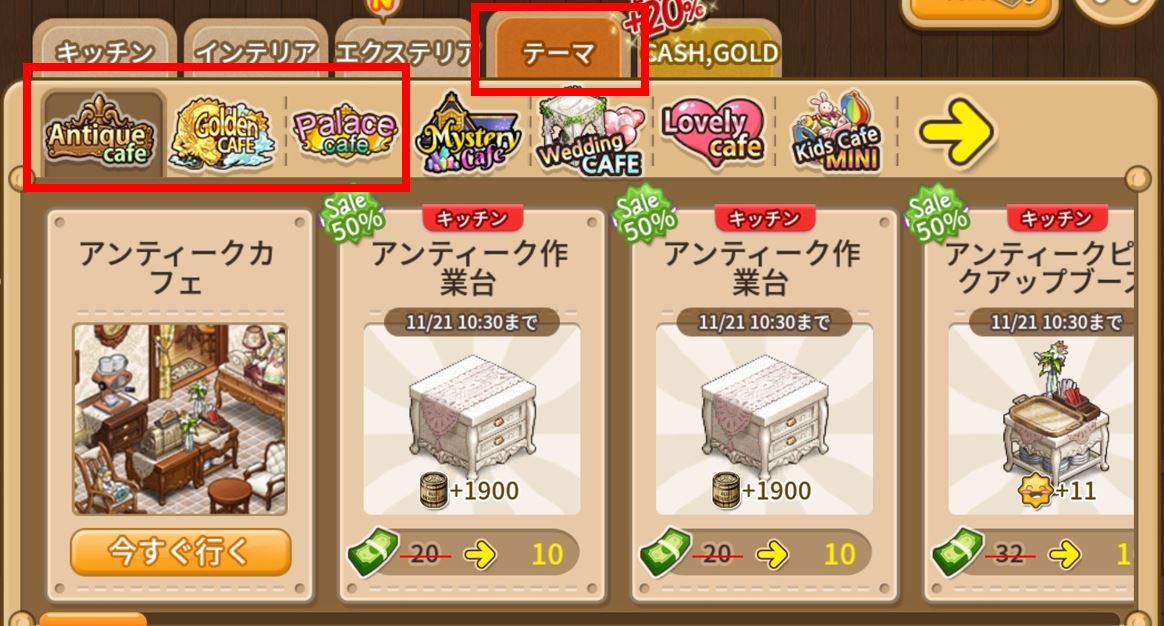Click second アンティーク作業台 item image
The height and width of the screenshot is (626, 1164).
click(764, 420)
